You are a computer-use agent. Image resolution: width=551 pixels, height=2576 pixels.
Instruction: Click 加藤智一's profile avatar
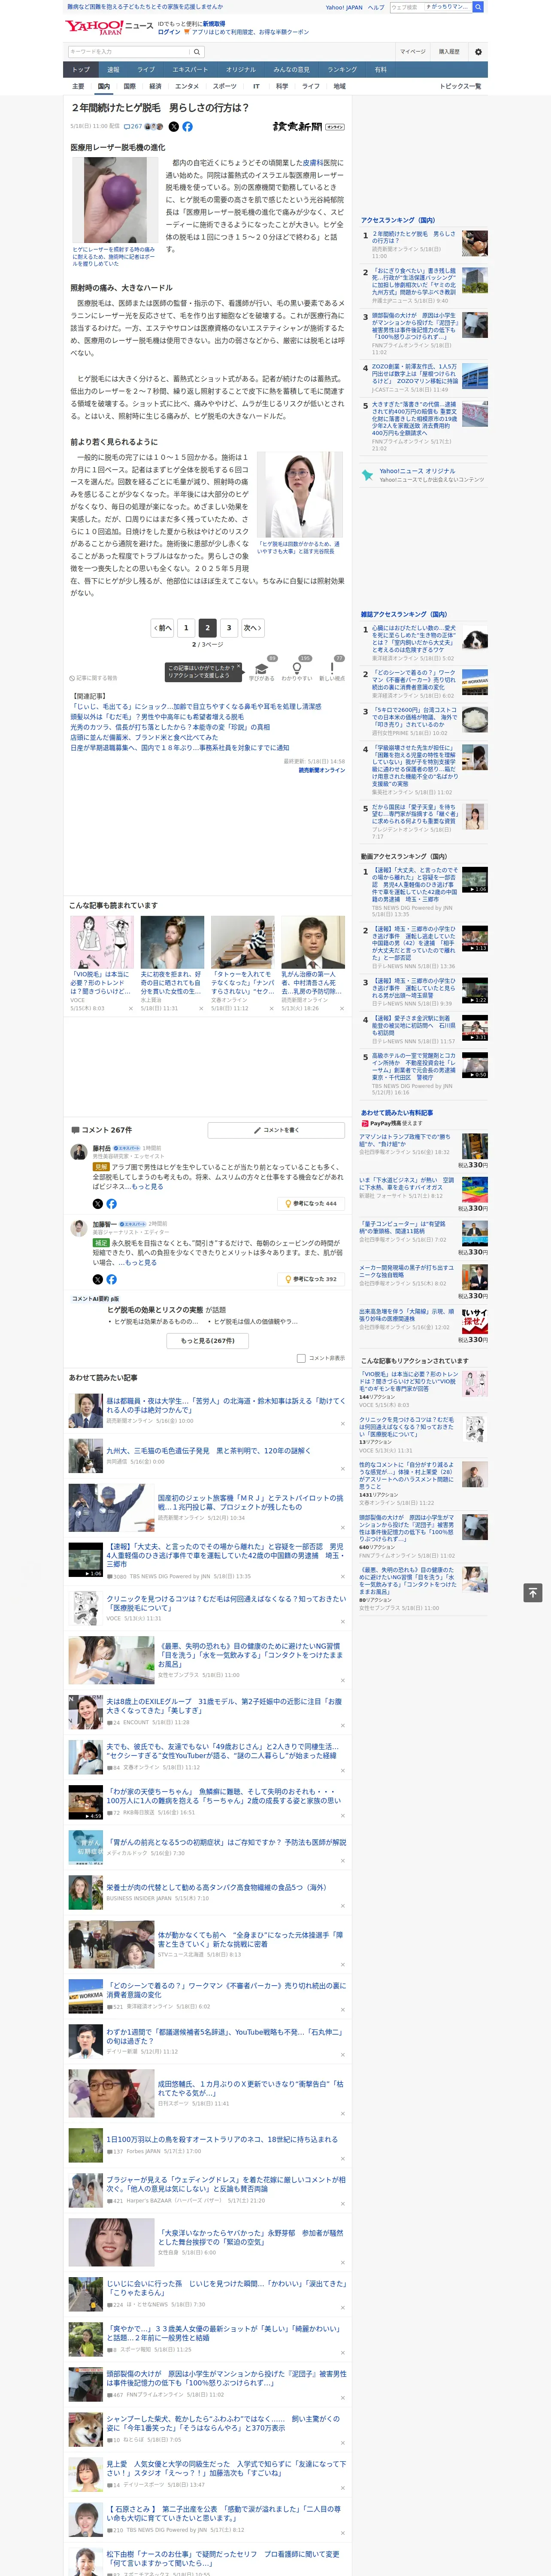[x=78, y=1228]
